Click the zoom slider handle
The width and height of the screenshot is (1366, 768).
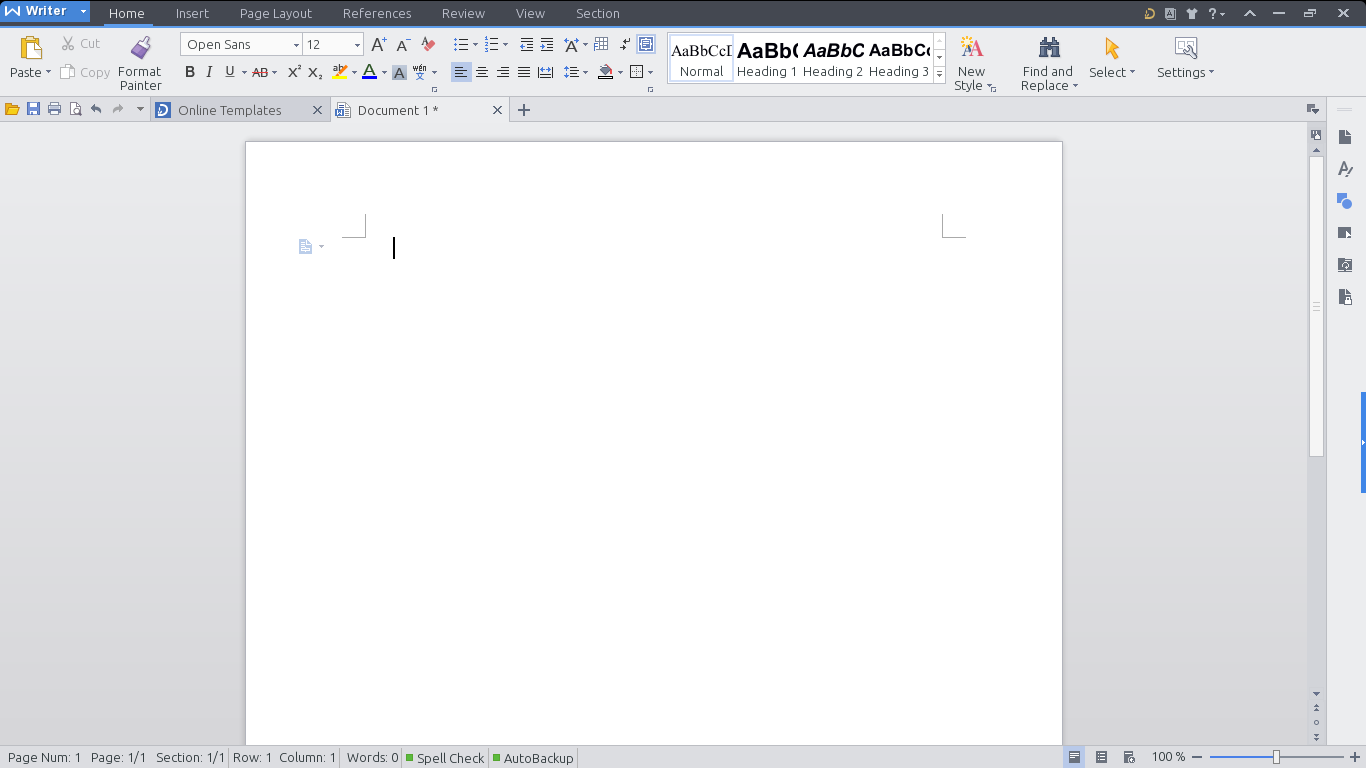[x=1276, y=757]
